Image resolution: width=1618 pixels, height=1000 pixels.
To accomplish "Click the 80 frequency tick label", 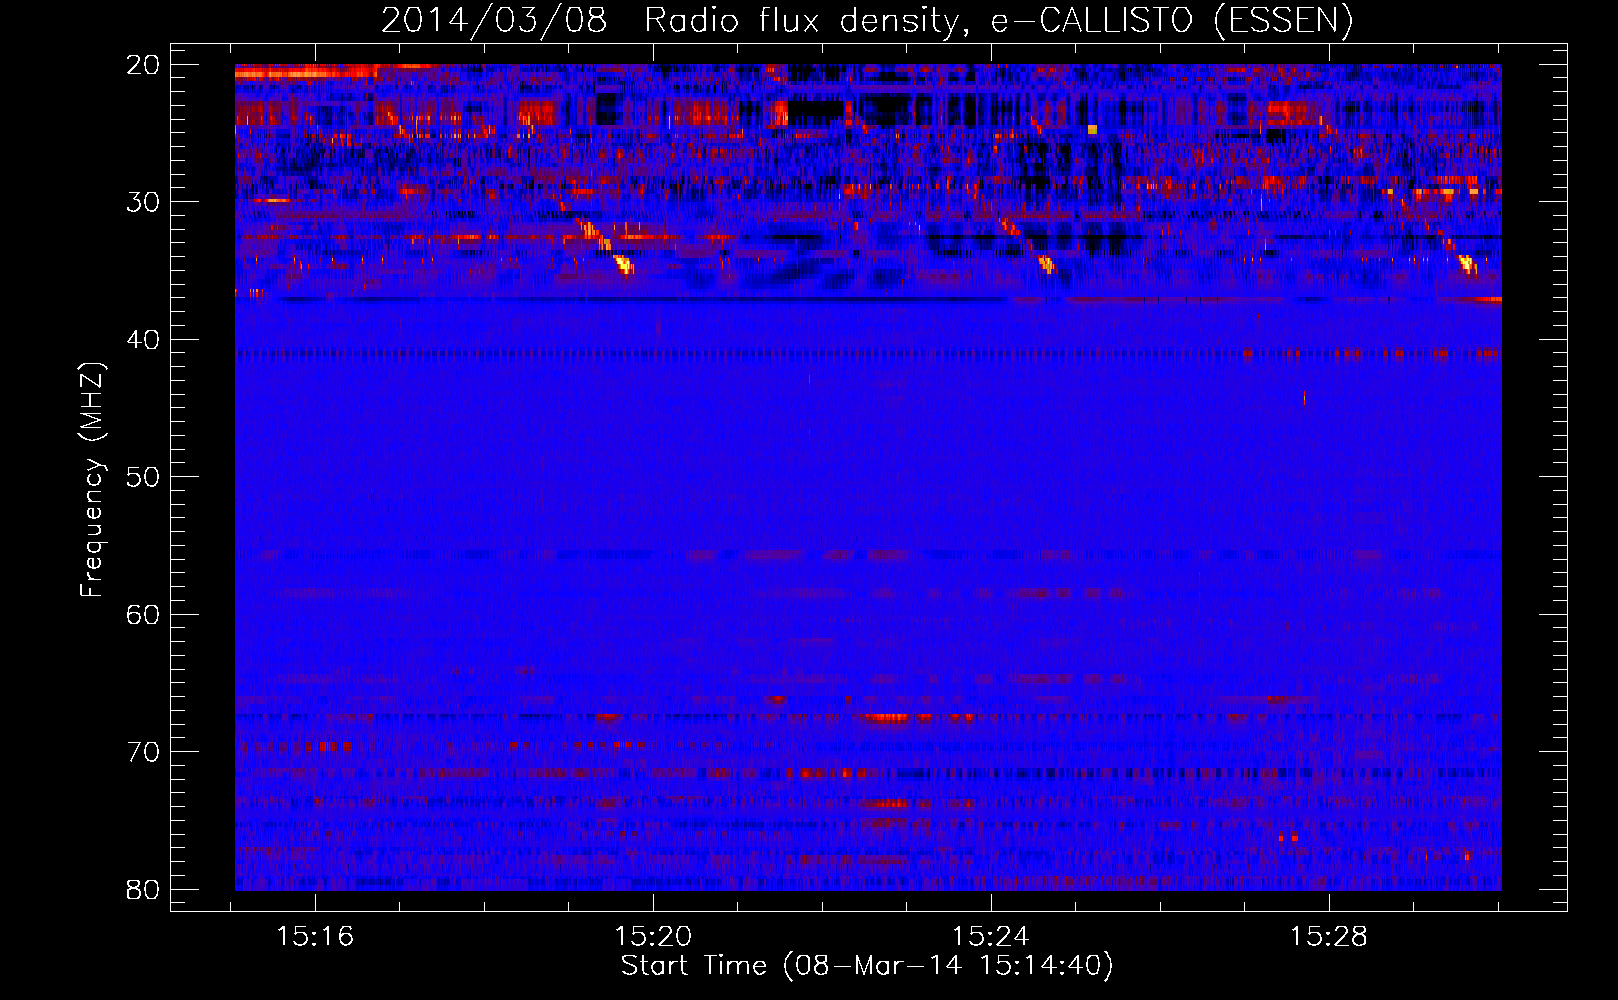I will click(144, 890).
